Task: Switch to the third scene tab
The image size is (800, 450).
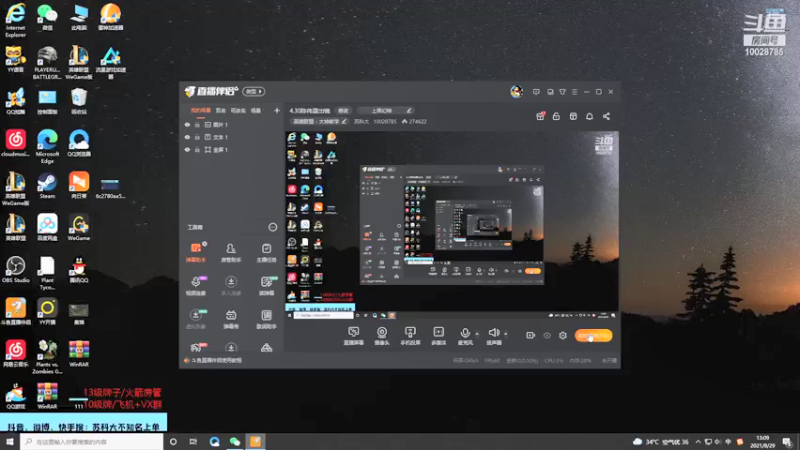Action: (x=238, y=110)
